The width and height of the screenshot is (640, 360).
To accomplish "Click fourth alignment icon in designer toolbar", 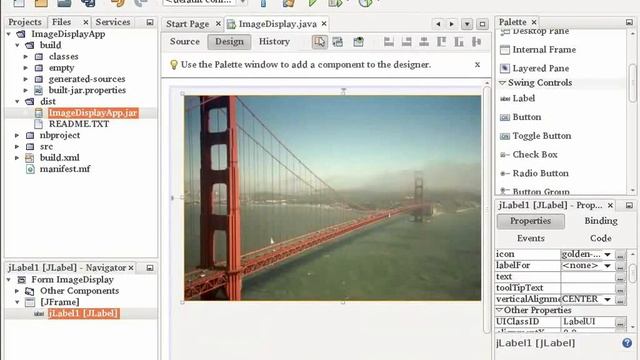I will coord(441,42).
